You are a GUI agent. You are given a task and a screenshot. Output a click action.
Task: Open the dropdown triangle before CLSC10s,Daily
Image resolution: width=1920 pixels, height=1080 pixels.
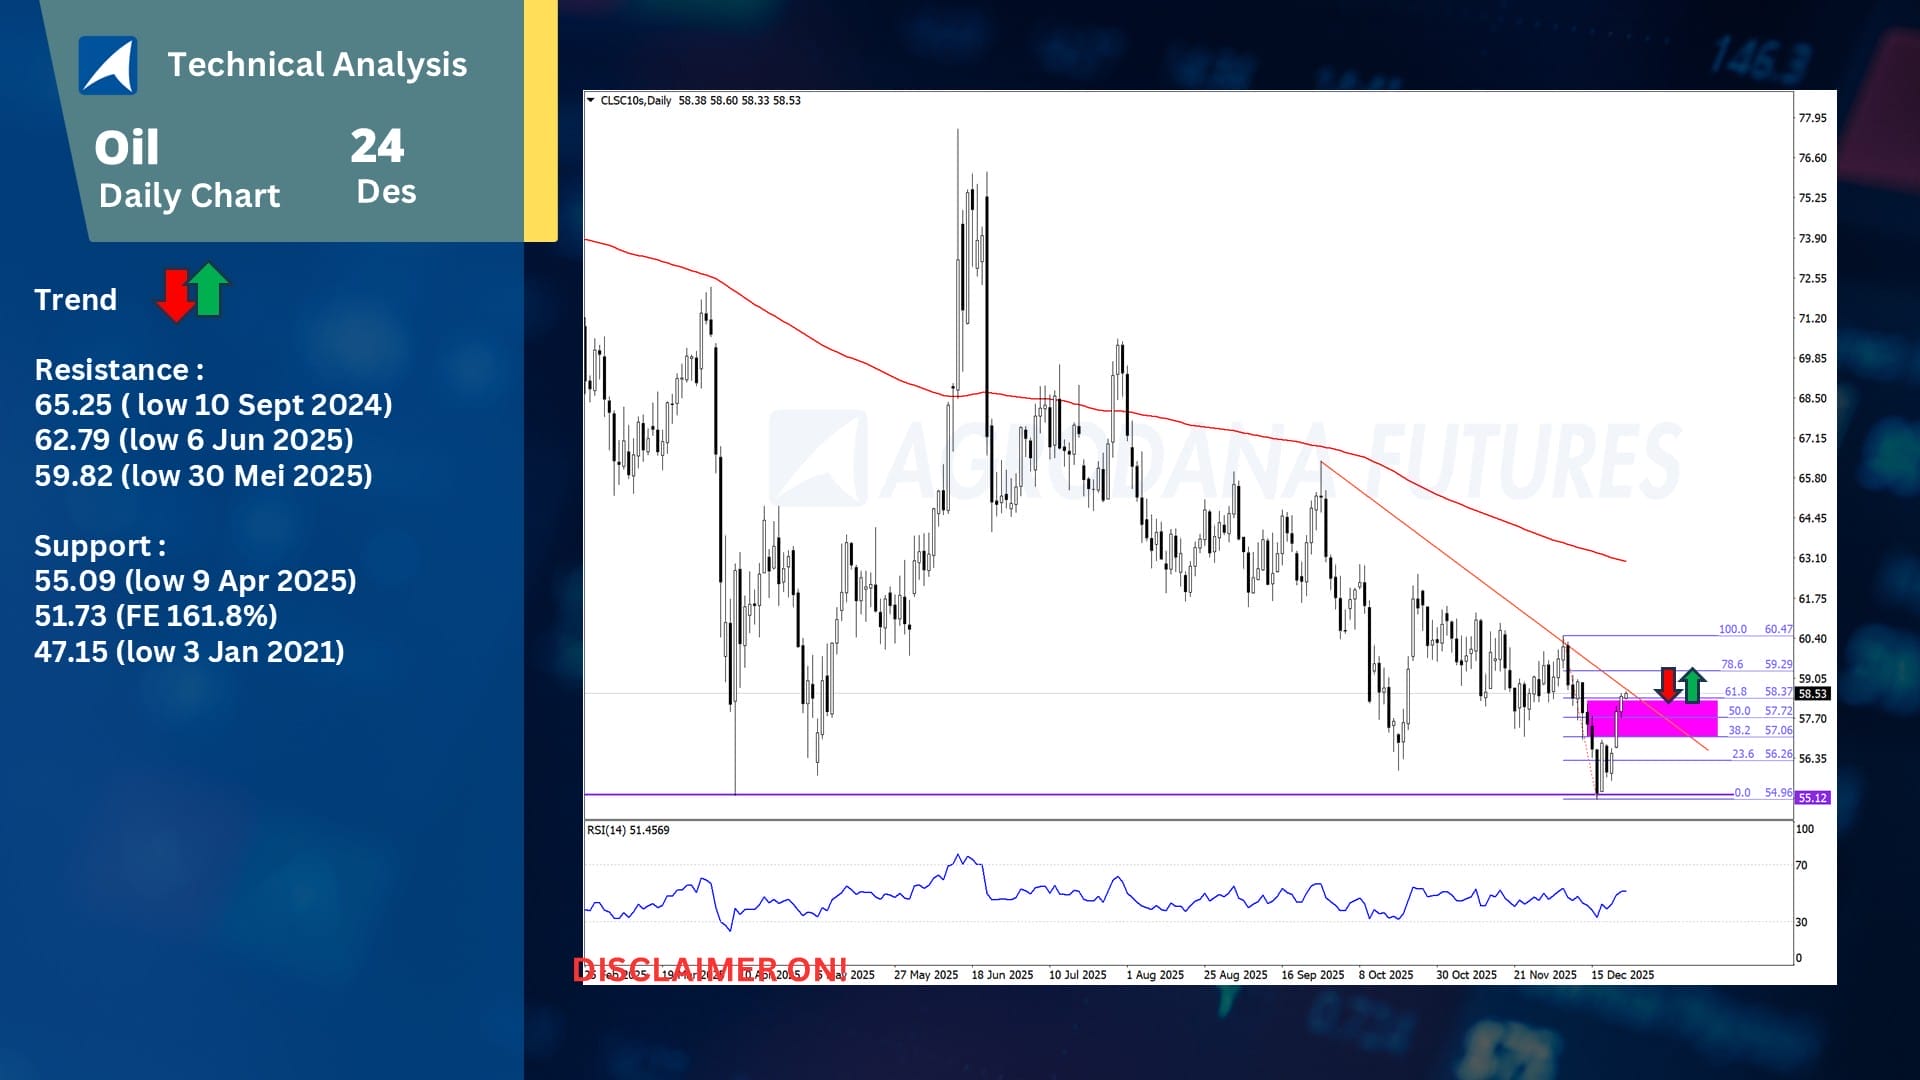591,100
